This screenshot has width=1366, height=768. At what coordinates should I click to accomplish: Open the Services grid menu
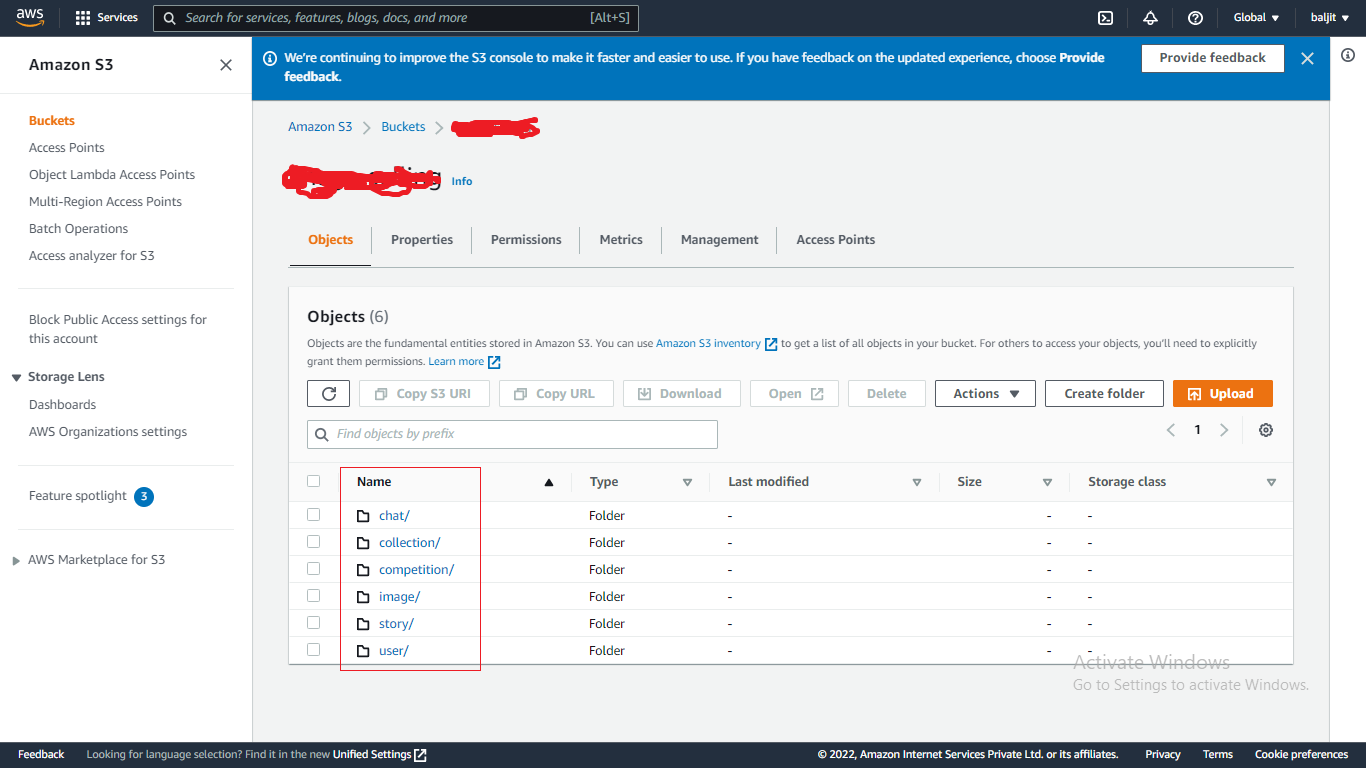click(106, 18)
